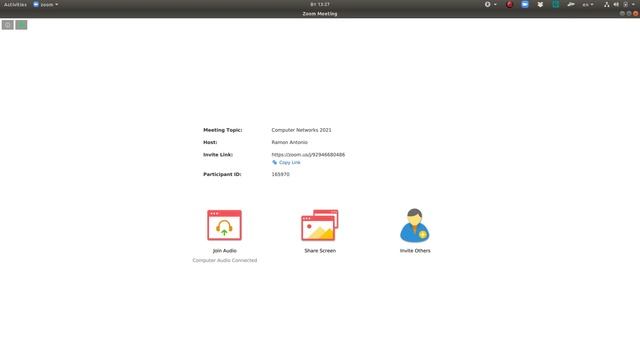Click the 'Computer Networks 2021' topic text
Viewport: 640px width, 360px height.
(301, 130)
